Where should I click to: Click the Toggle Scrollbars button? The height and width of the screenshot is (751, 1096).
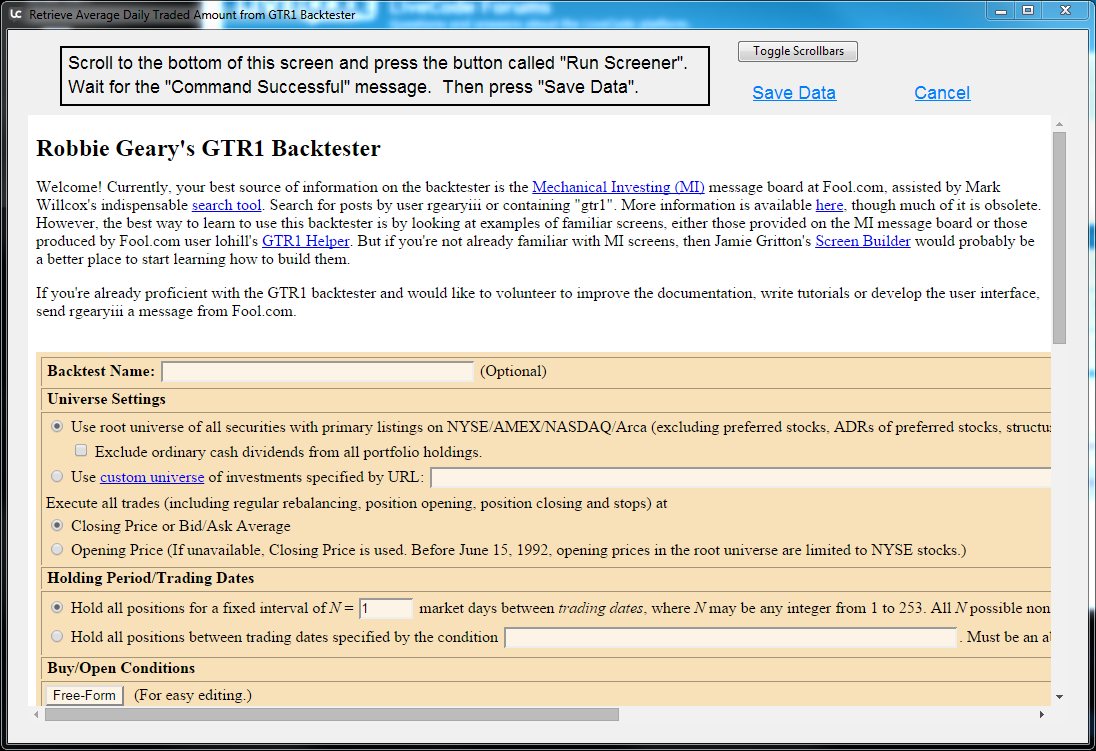(x=798, y=51)
